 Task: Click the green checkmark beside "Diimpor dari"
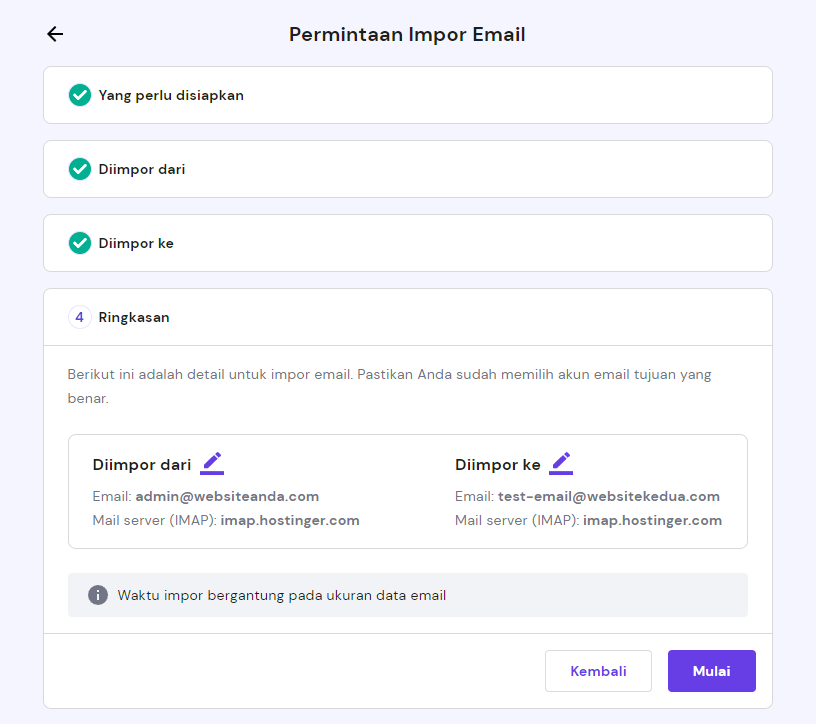[x=79, y=168]
